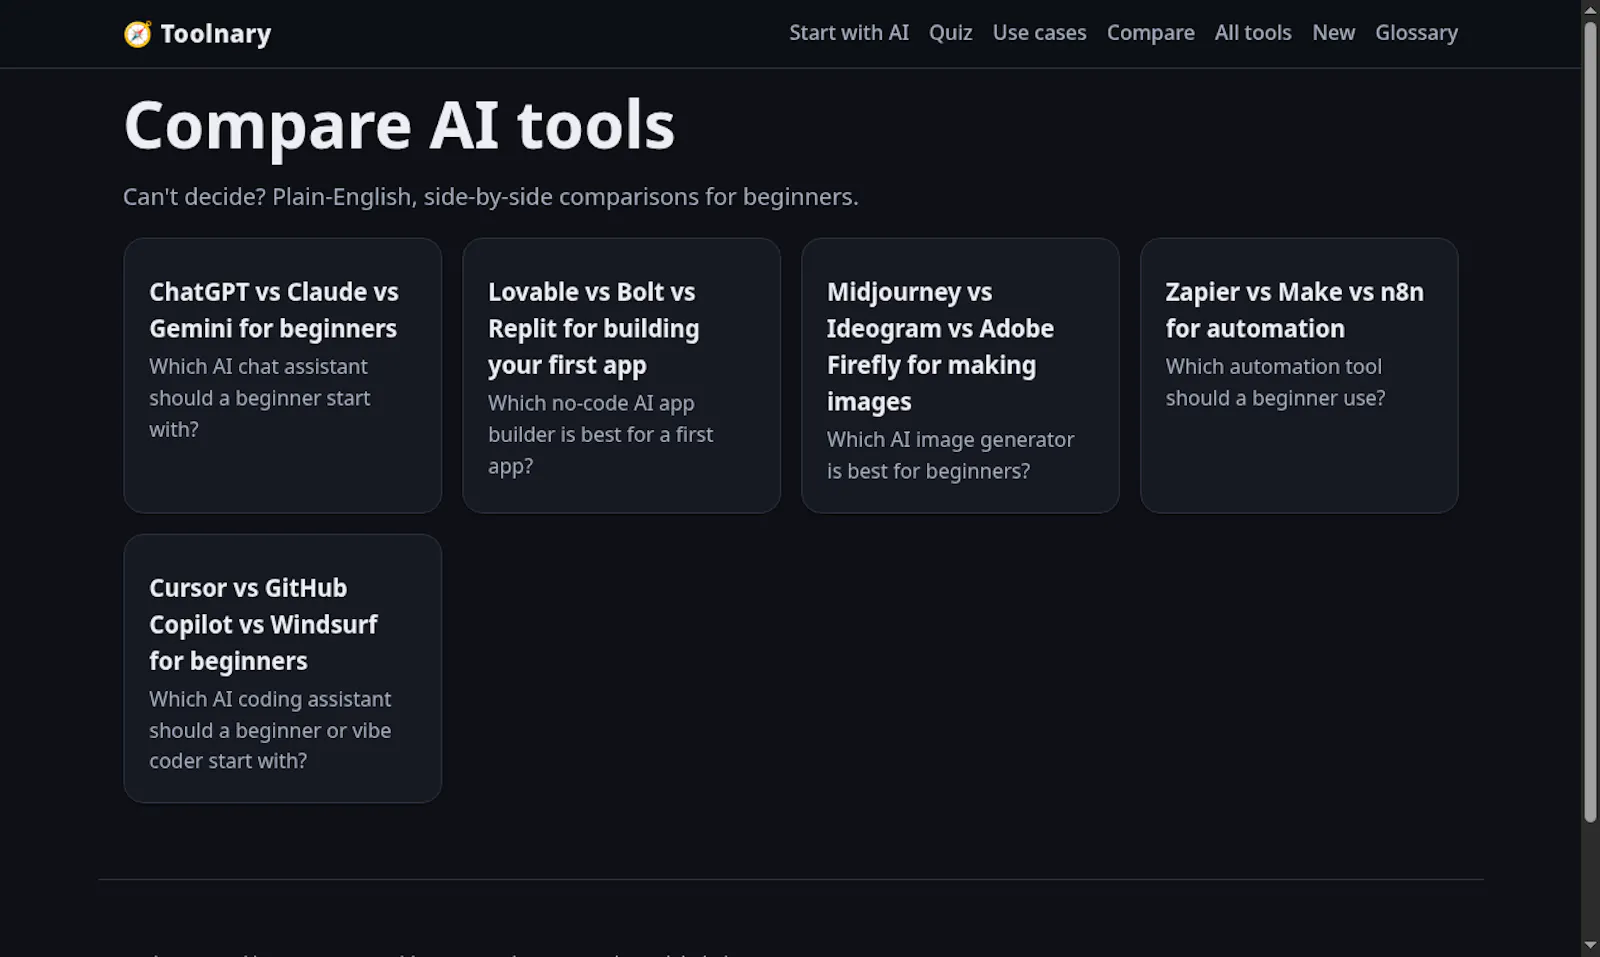The width and height of the screenshot is (1600, 957).
Task: Open Midjourney vs Ideogram vs Adobe Firefly card
Action: coord(960,375)
